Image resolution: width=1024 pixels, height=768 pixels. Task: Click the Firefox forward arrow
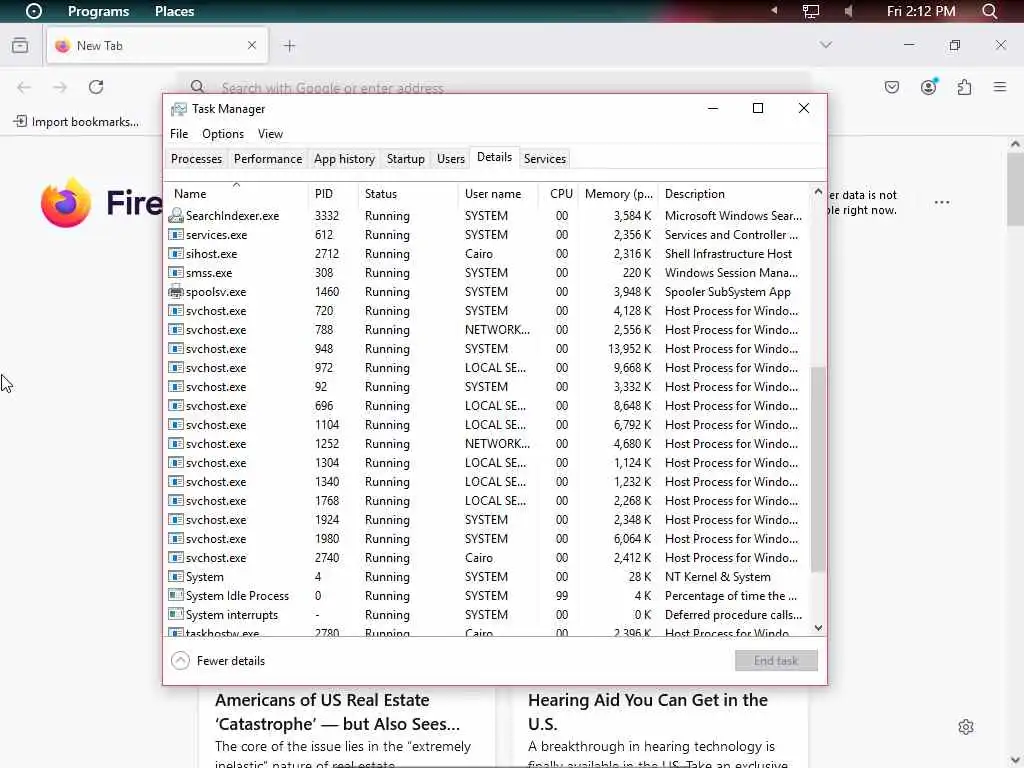[60, 87]
